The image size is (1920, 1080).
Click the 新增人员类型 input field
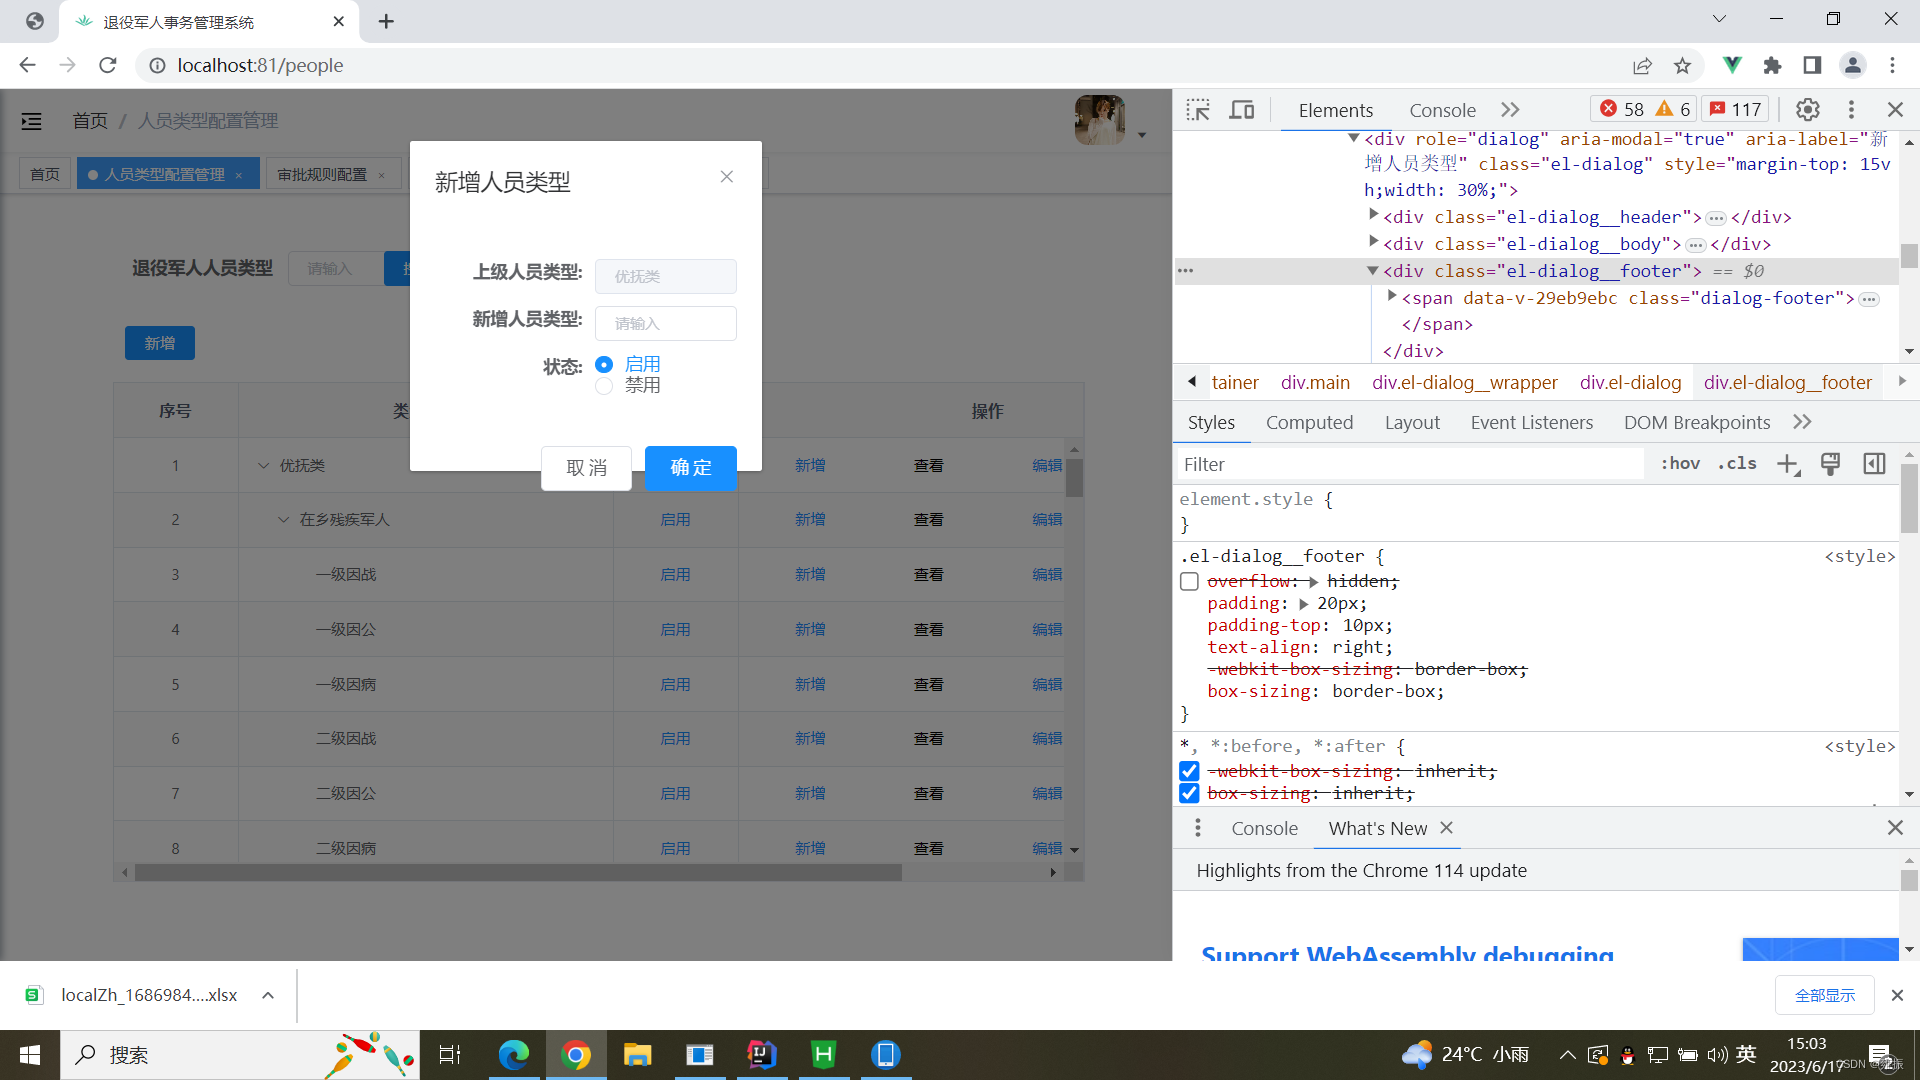click(x=666, y=324)
